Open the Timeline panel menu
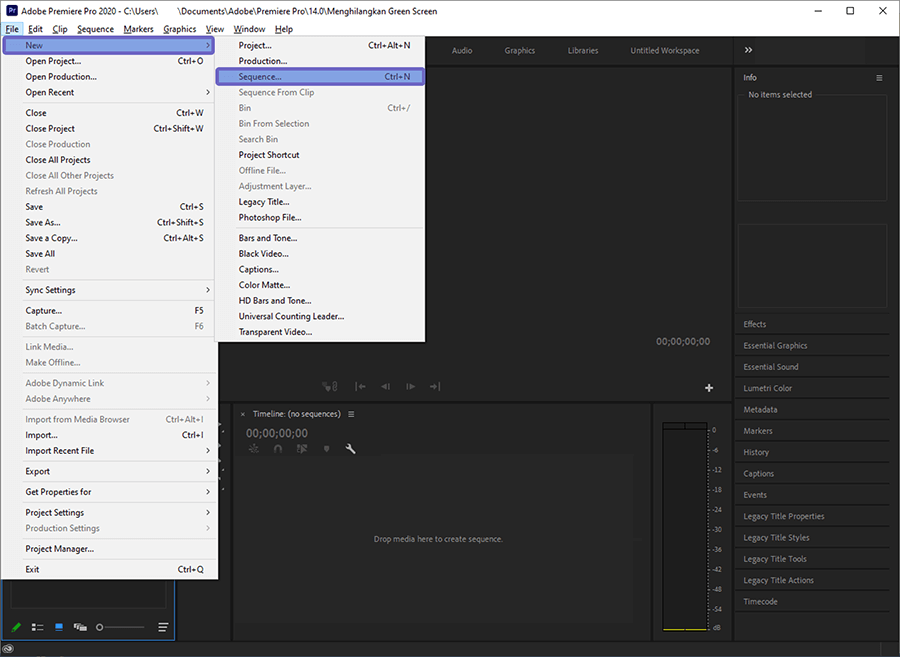This screenshot has width=900, height=657. [x=351, y=414]
